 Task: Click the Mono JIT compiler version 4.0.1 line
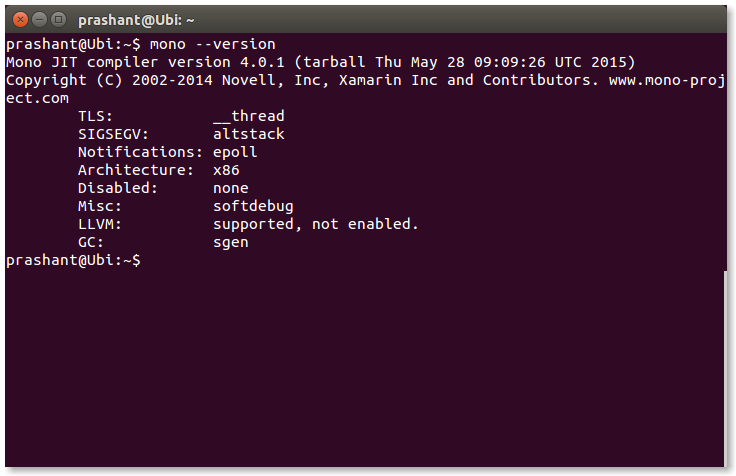click(321, 62)
